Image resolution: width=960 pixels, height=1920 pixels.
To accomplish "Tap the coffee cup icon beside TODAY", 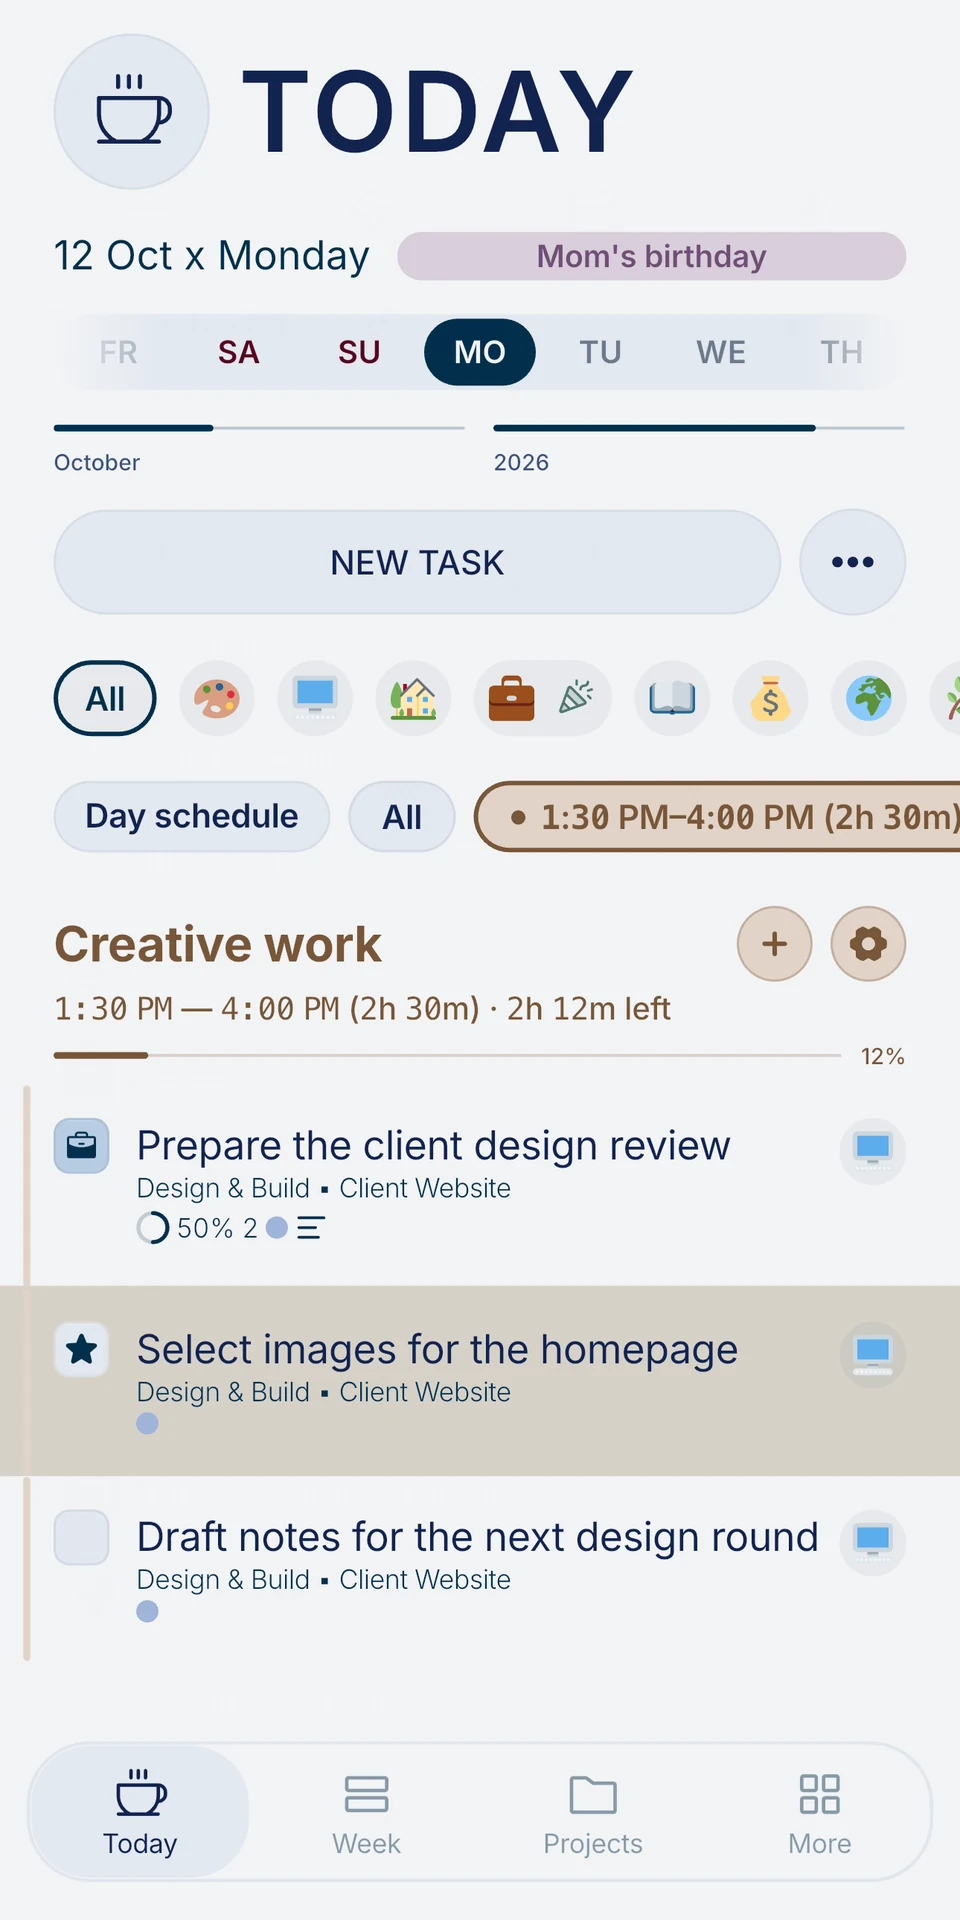I will point(131,111).
